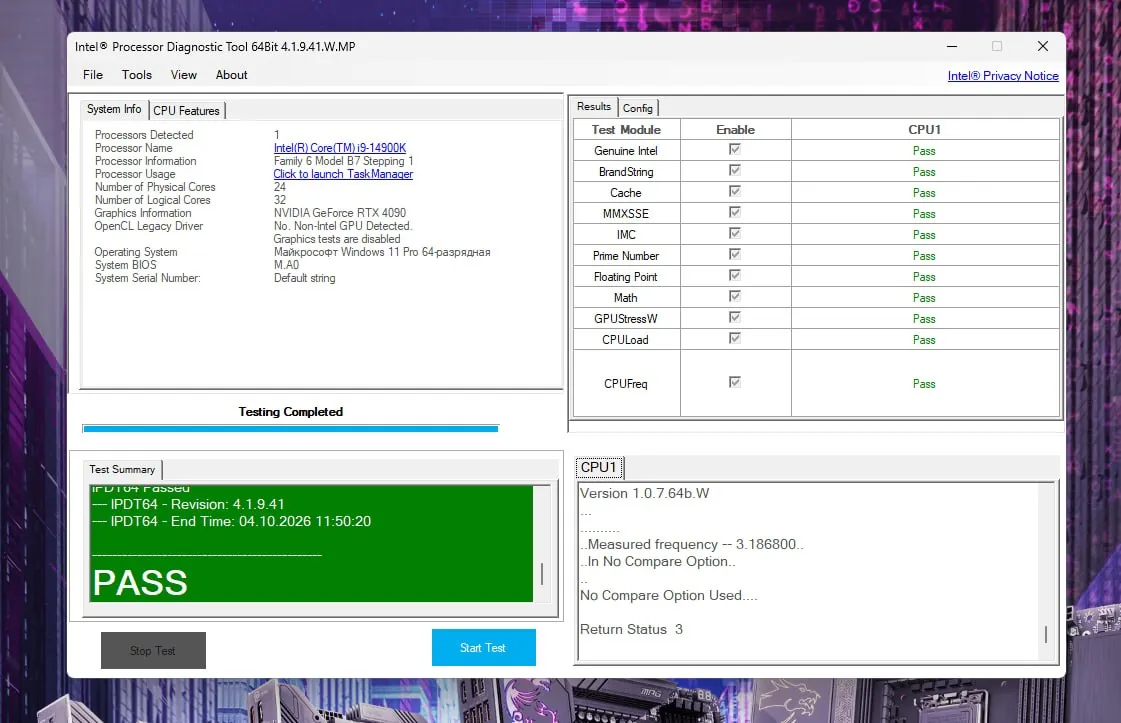Click the Testing Completed status label

click(x=291, y=412)
